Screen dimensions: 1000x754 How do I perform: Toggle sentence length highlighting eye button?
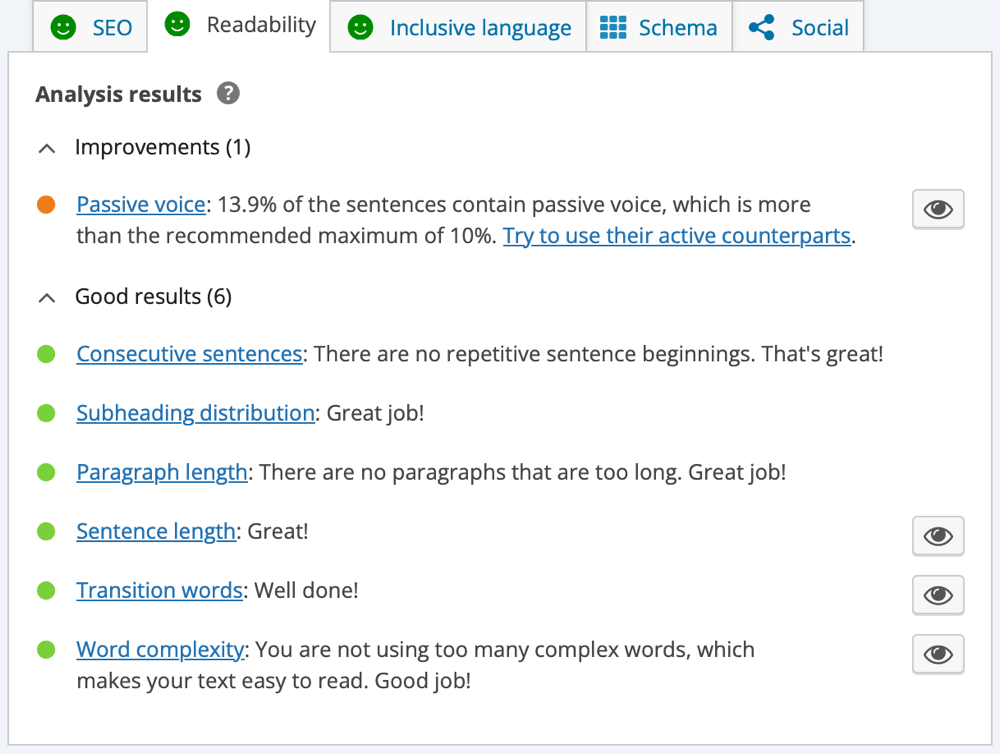[938, 536]
